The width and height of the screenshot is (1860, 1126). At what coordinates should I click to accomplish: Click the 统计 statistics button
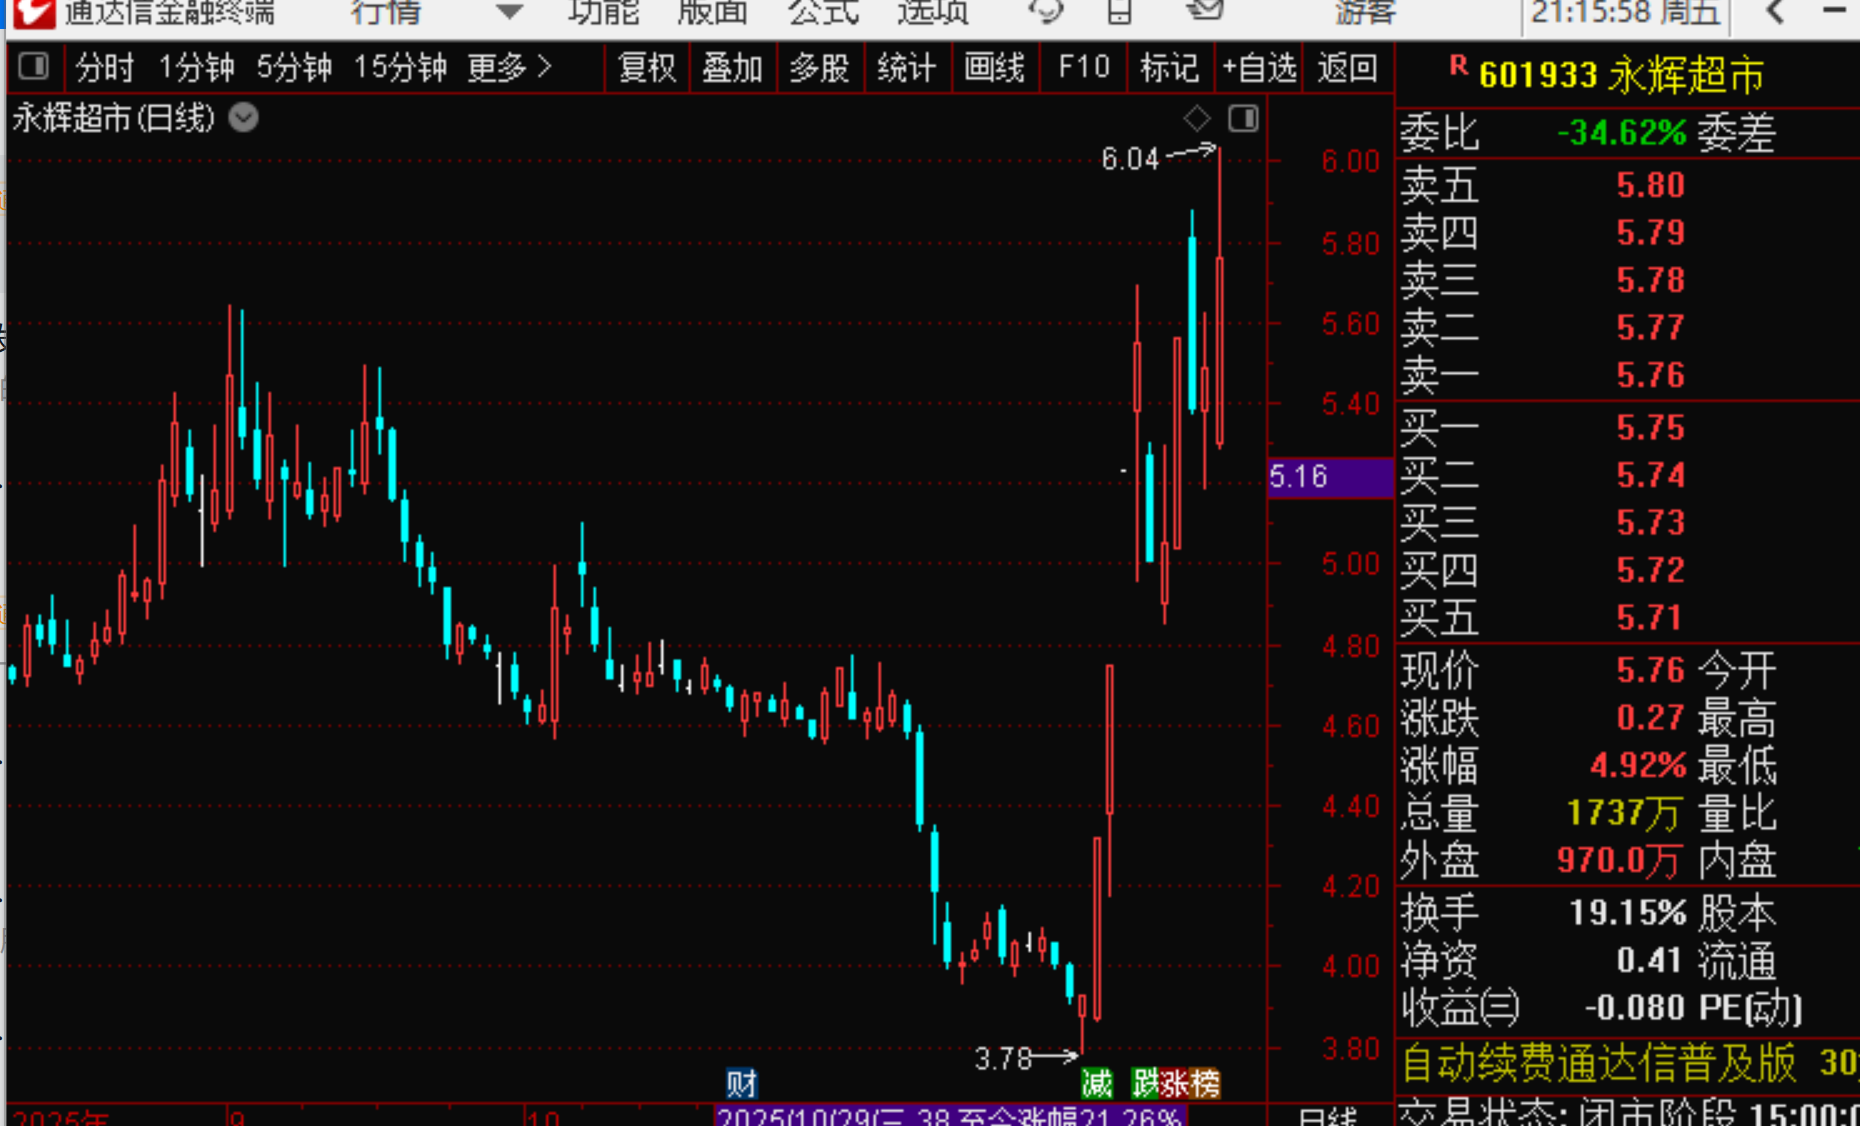907,68
